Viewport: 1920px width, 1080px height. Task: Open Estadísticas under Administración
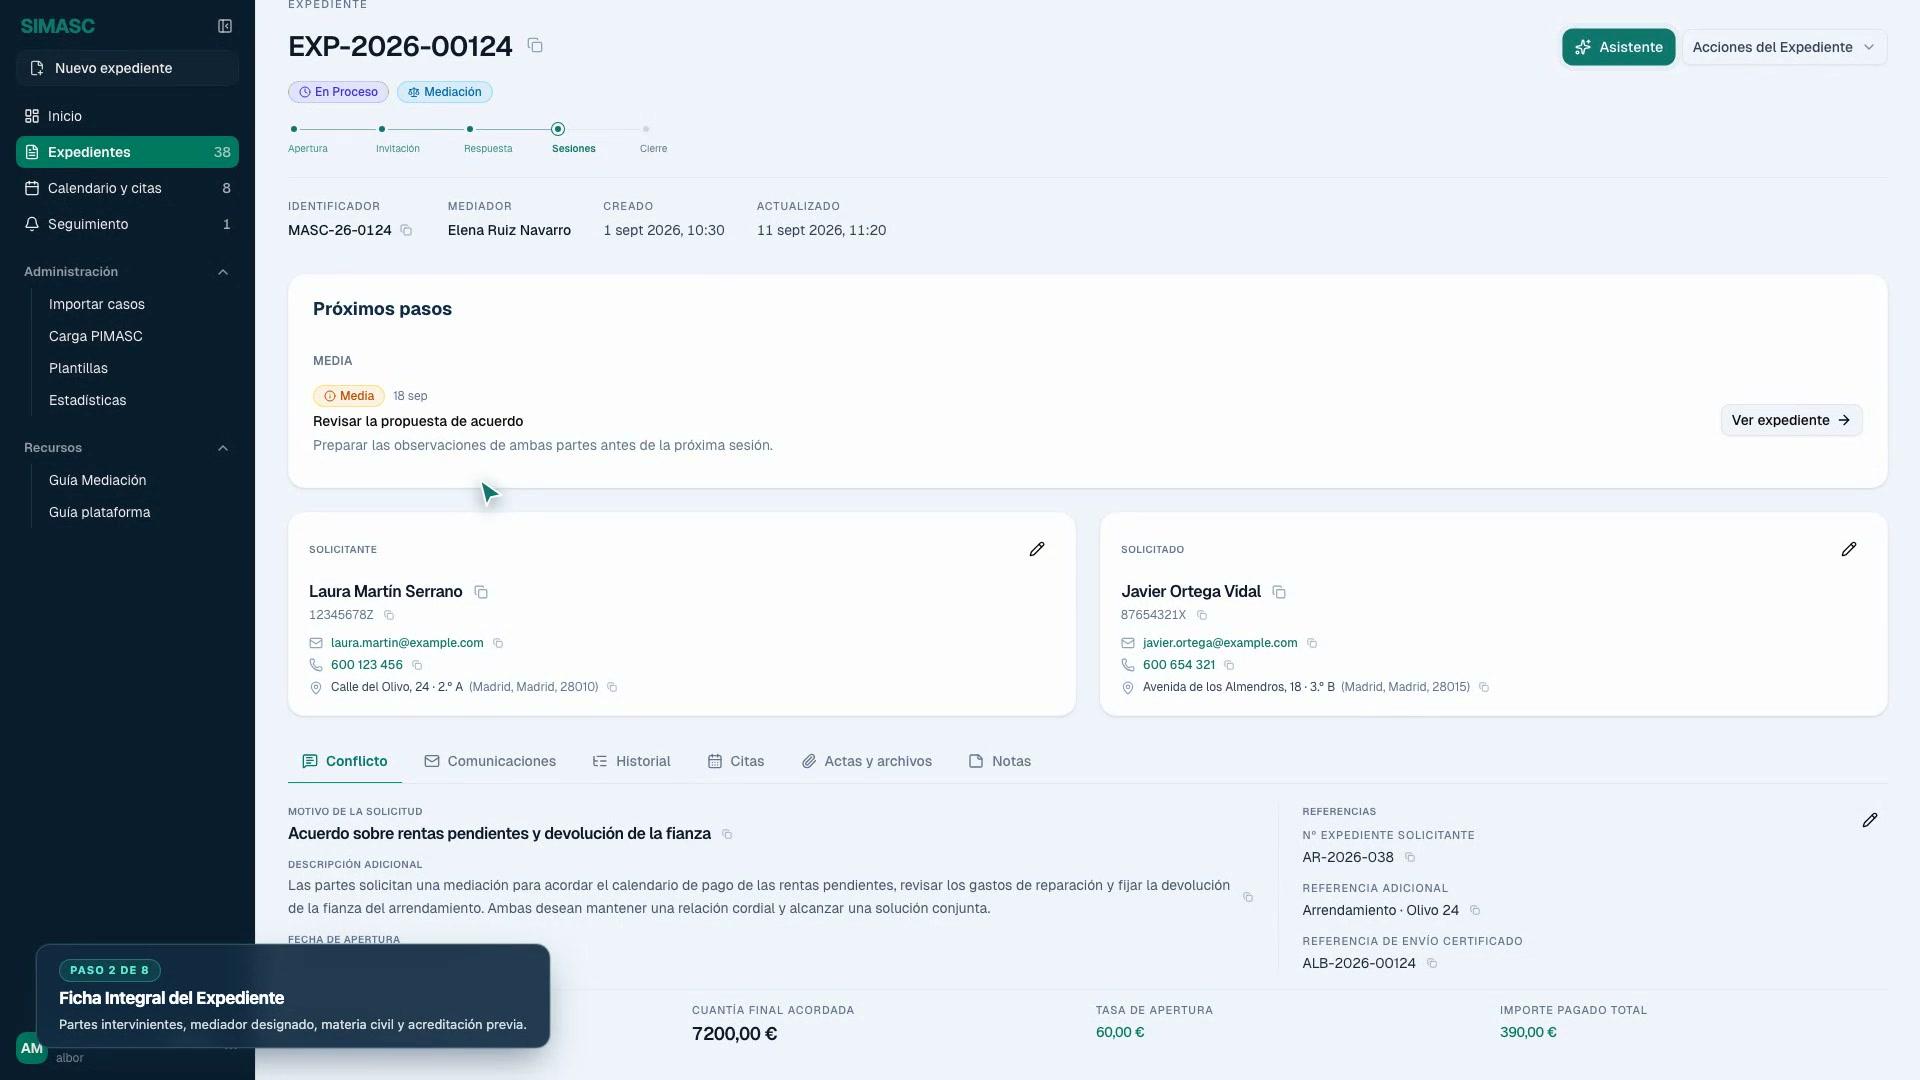pos(88,400)
